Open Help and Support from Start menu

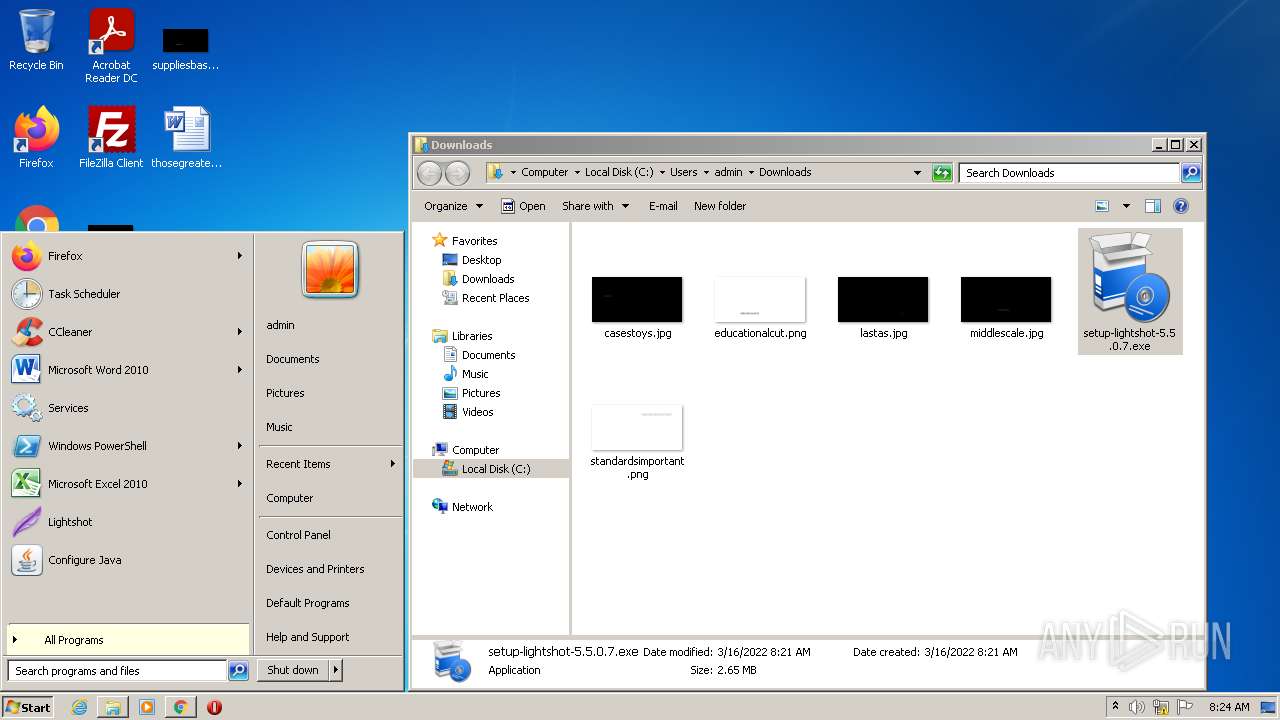pyautogui.click(x=308, y=637)
